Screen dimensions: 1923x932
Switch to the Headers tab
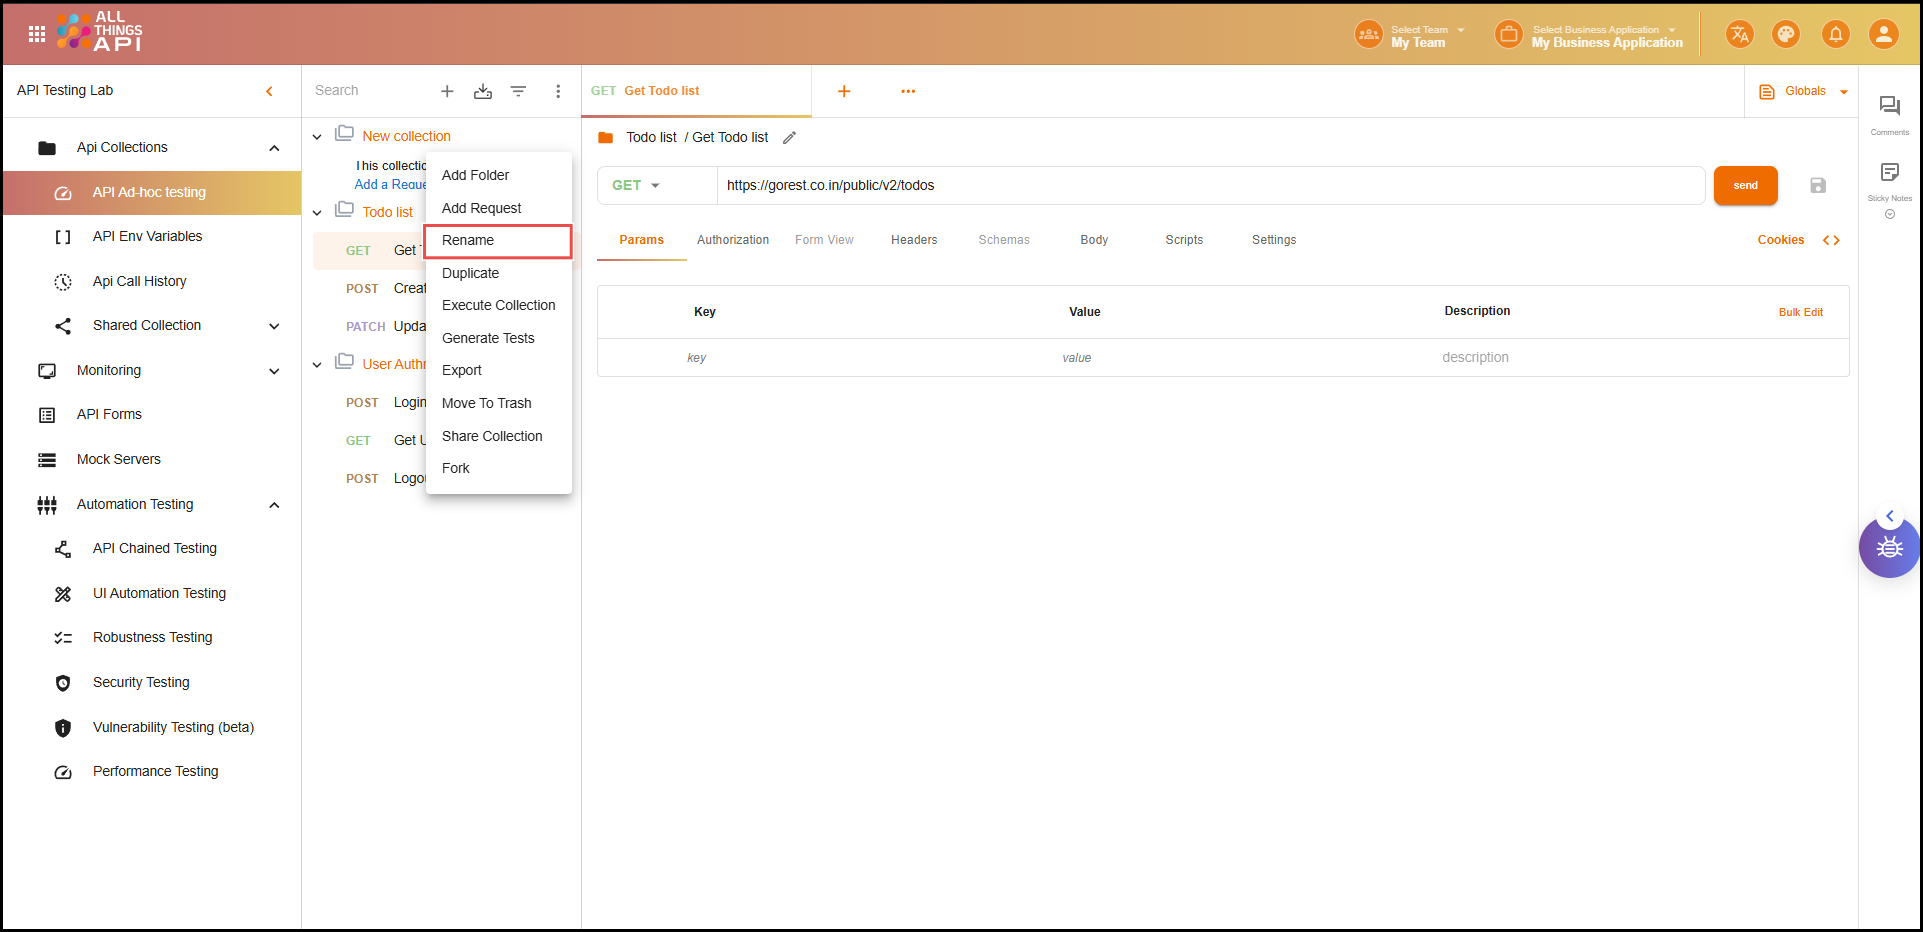coord(914,240)
